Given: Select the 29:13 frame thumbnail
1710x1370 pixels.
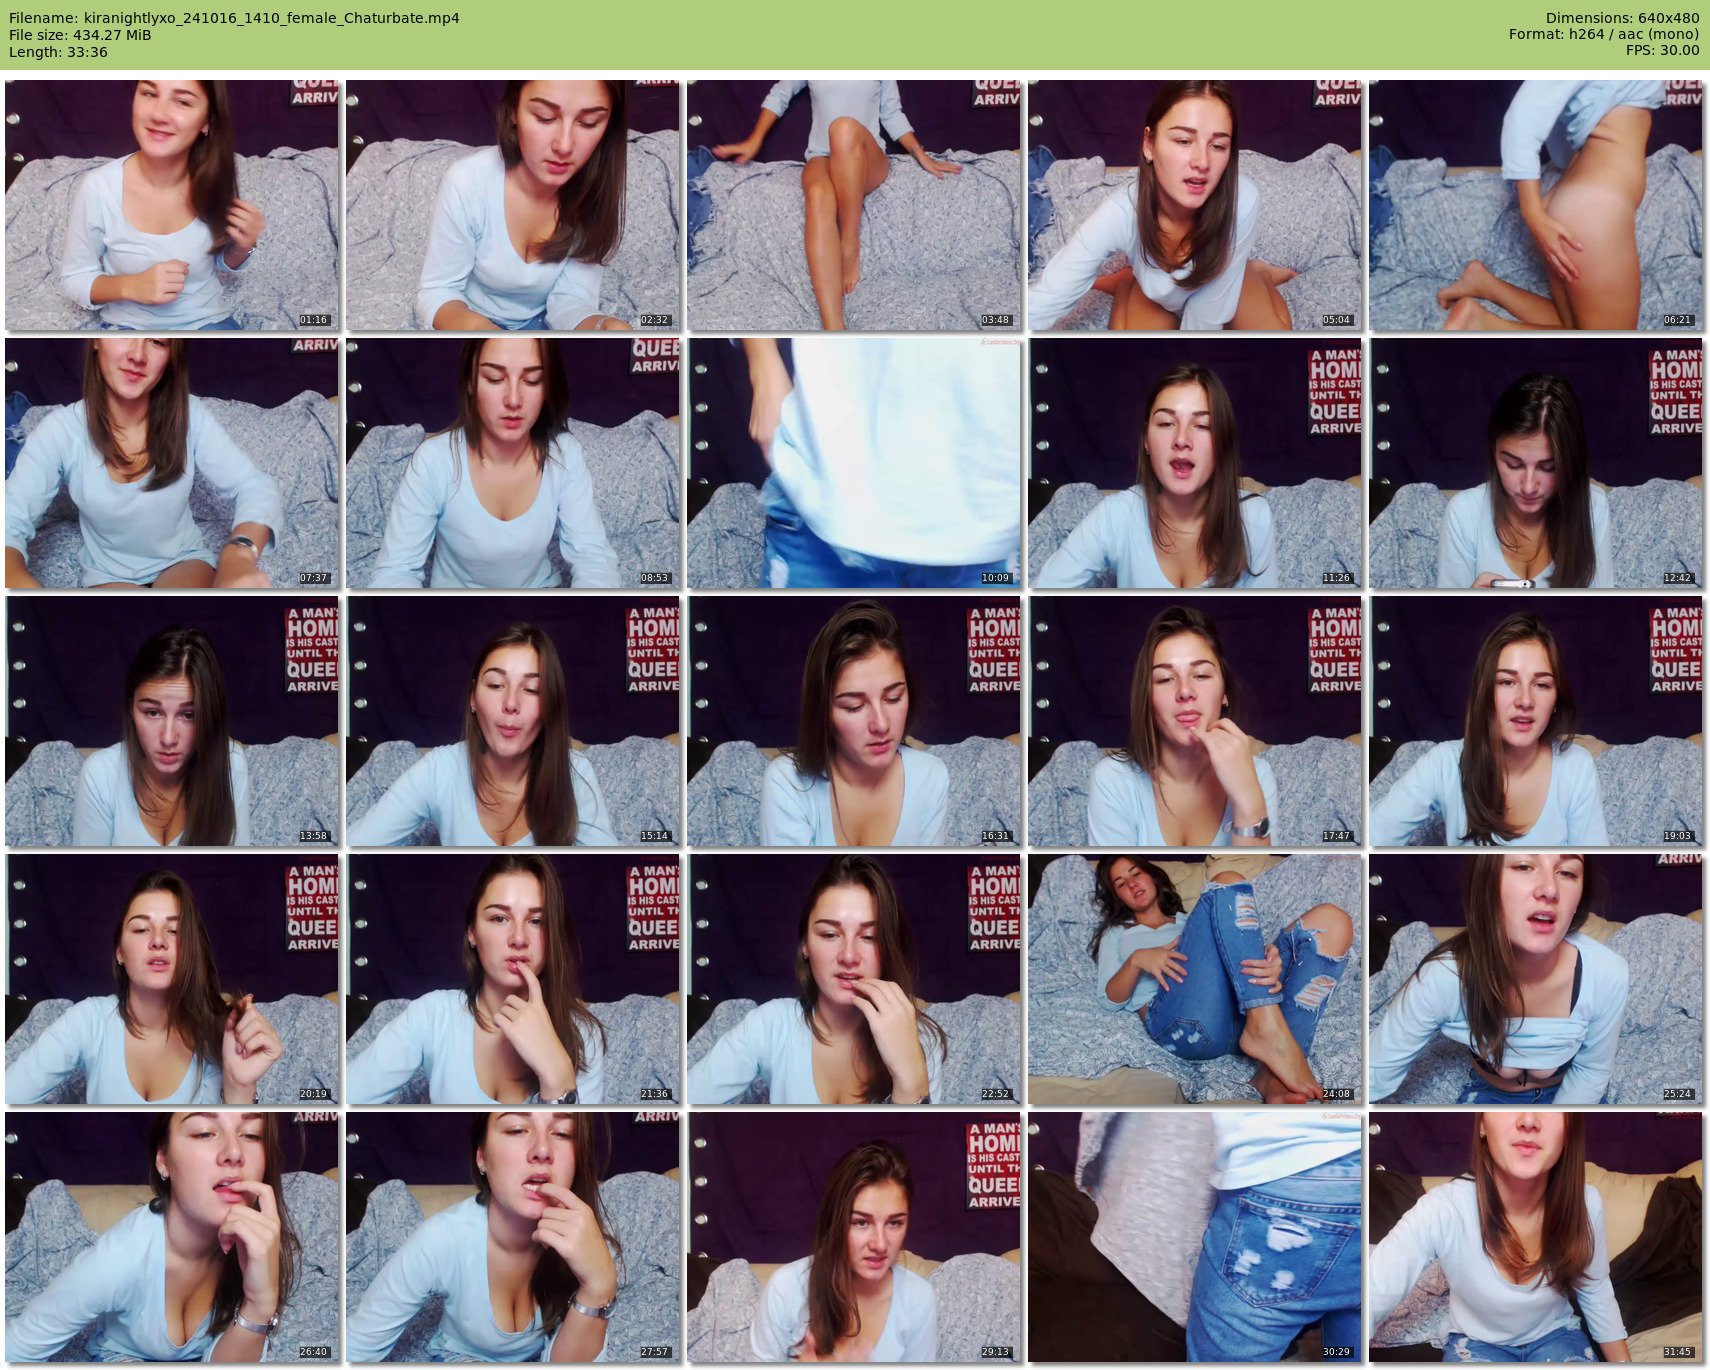Looking at the screenshot, I should pyautogui.click(x=854, y=1237).
